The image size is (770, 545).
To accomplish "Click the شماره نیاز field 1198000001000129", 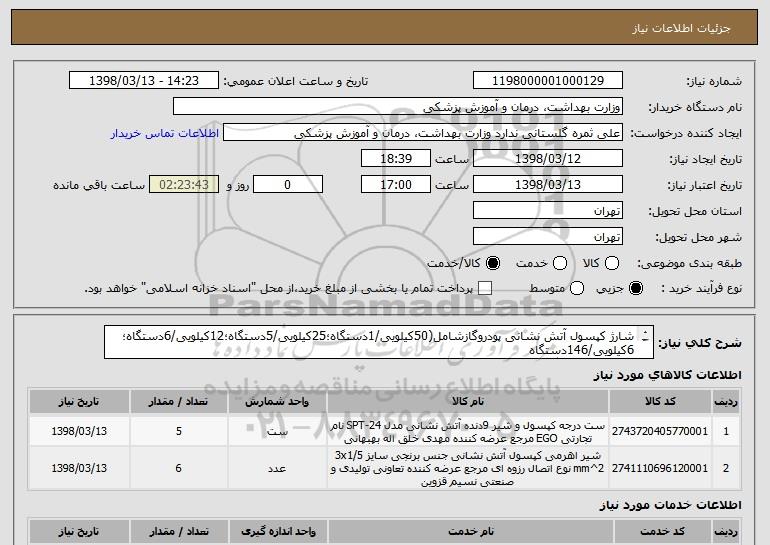I will (548, 81).
